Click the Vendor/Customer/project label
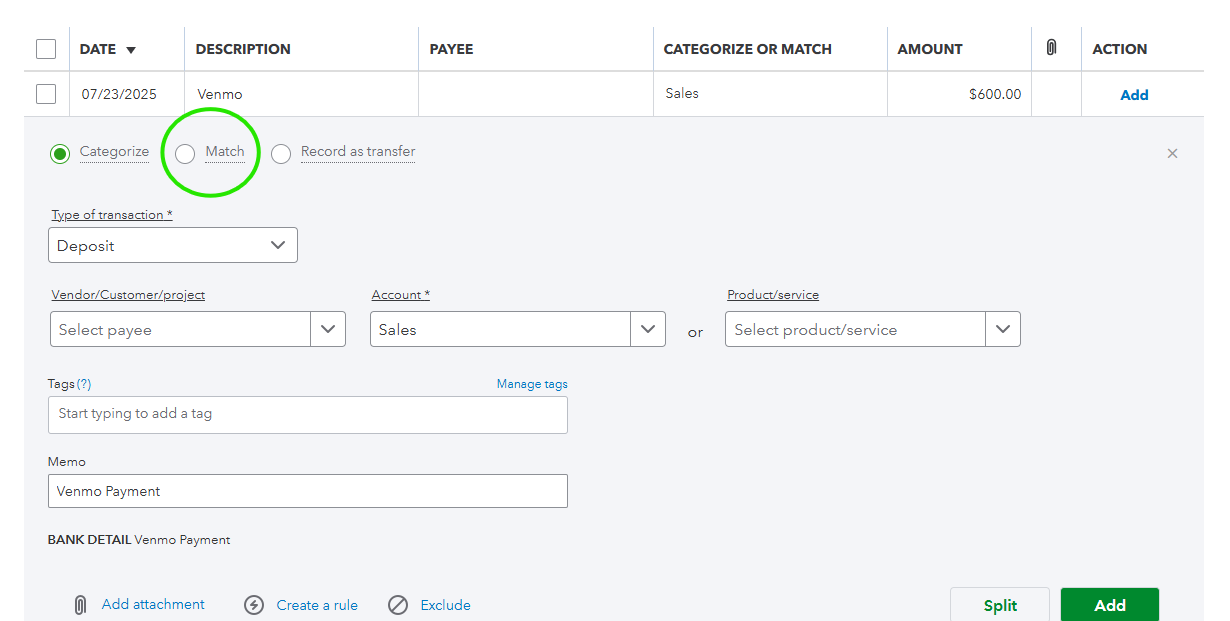This screenshot has width=1230, height=621. [128, 295]
